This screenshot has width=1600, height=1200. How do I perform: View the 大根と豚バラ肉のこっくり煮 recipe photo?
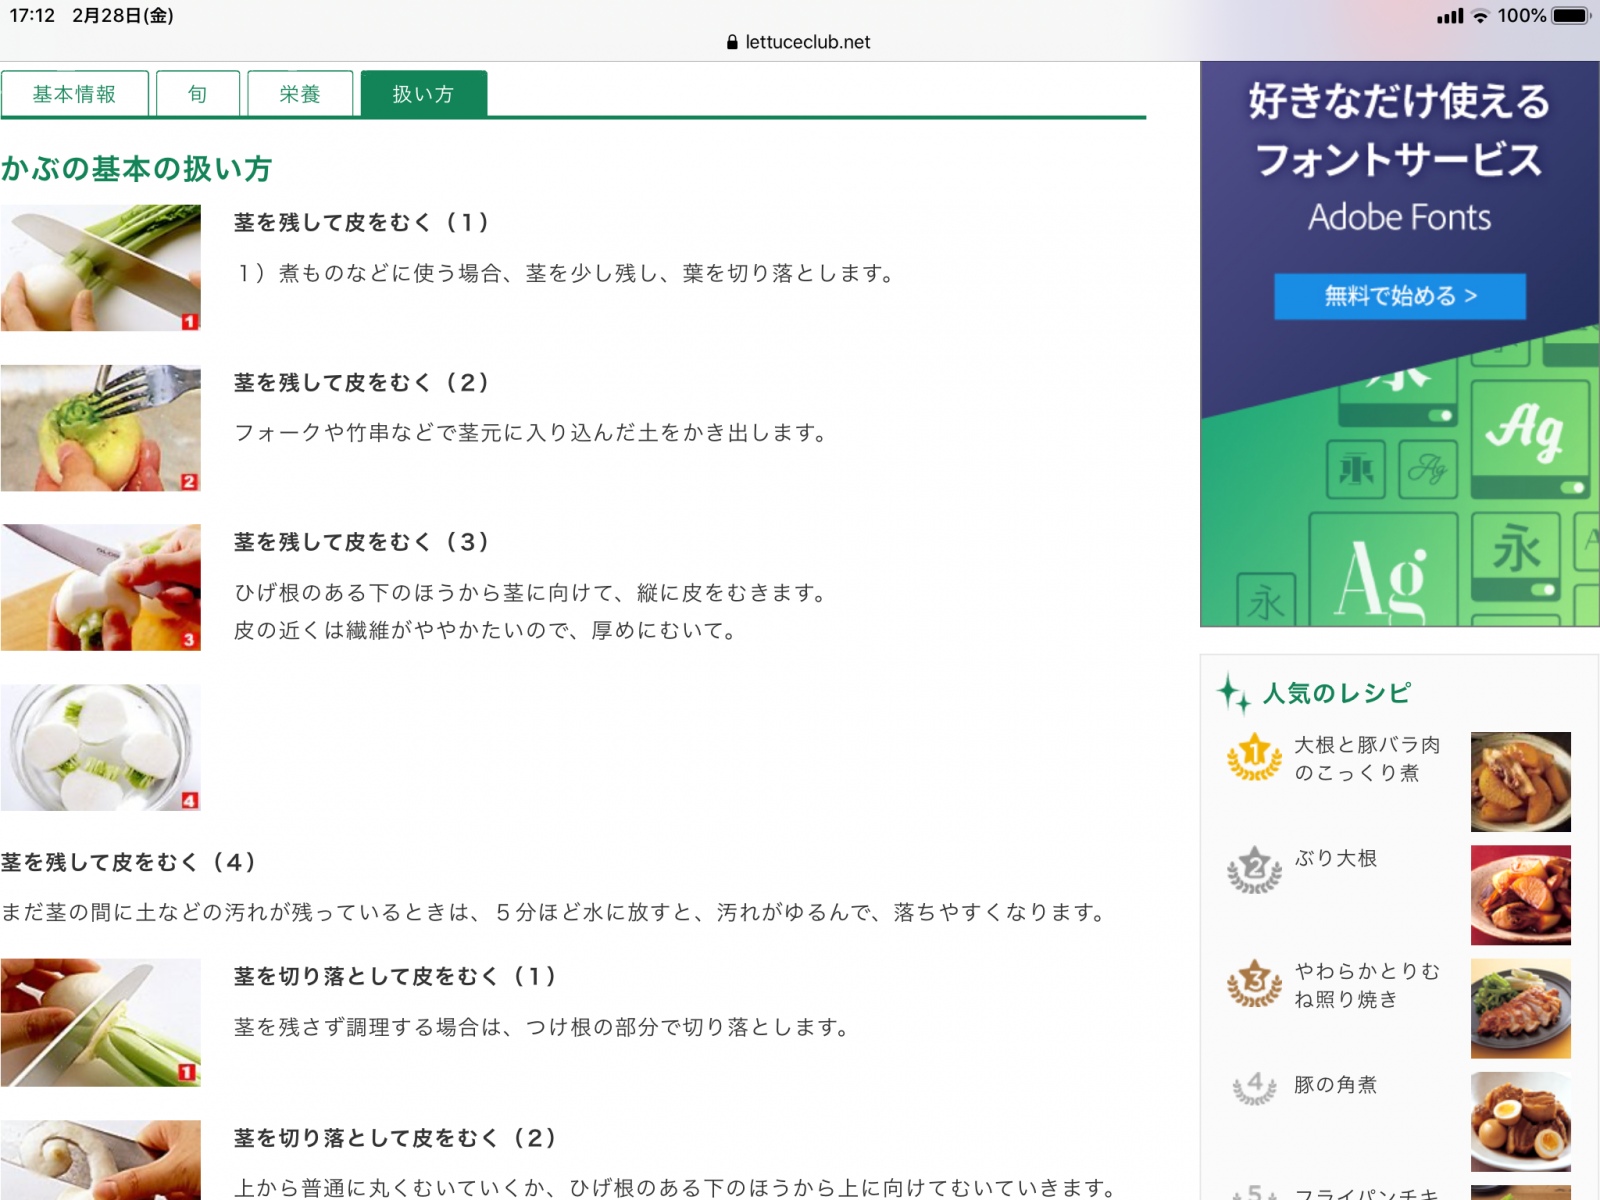1520,782
